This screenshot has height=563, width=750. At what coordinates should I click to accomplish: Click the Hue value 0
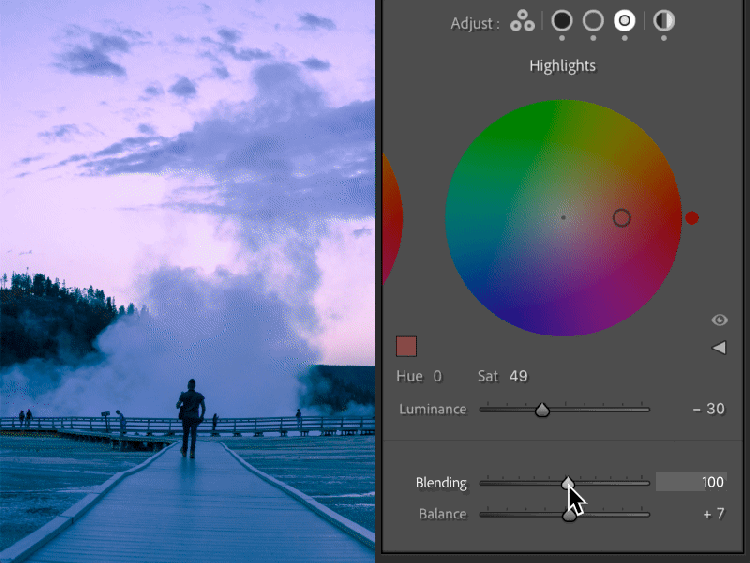pos(438,376)
